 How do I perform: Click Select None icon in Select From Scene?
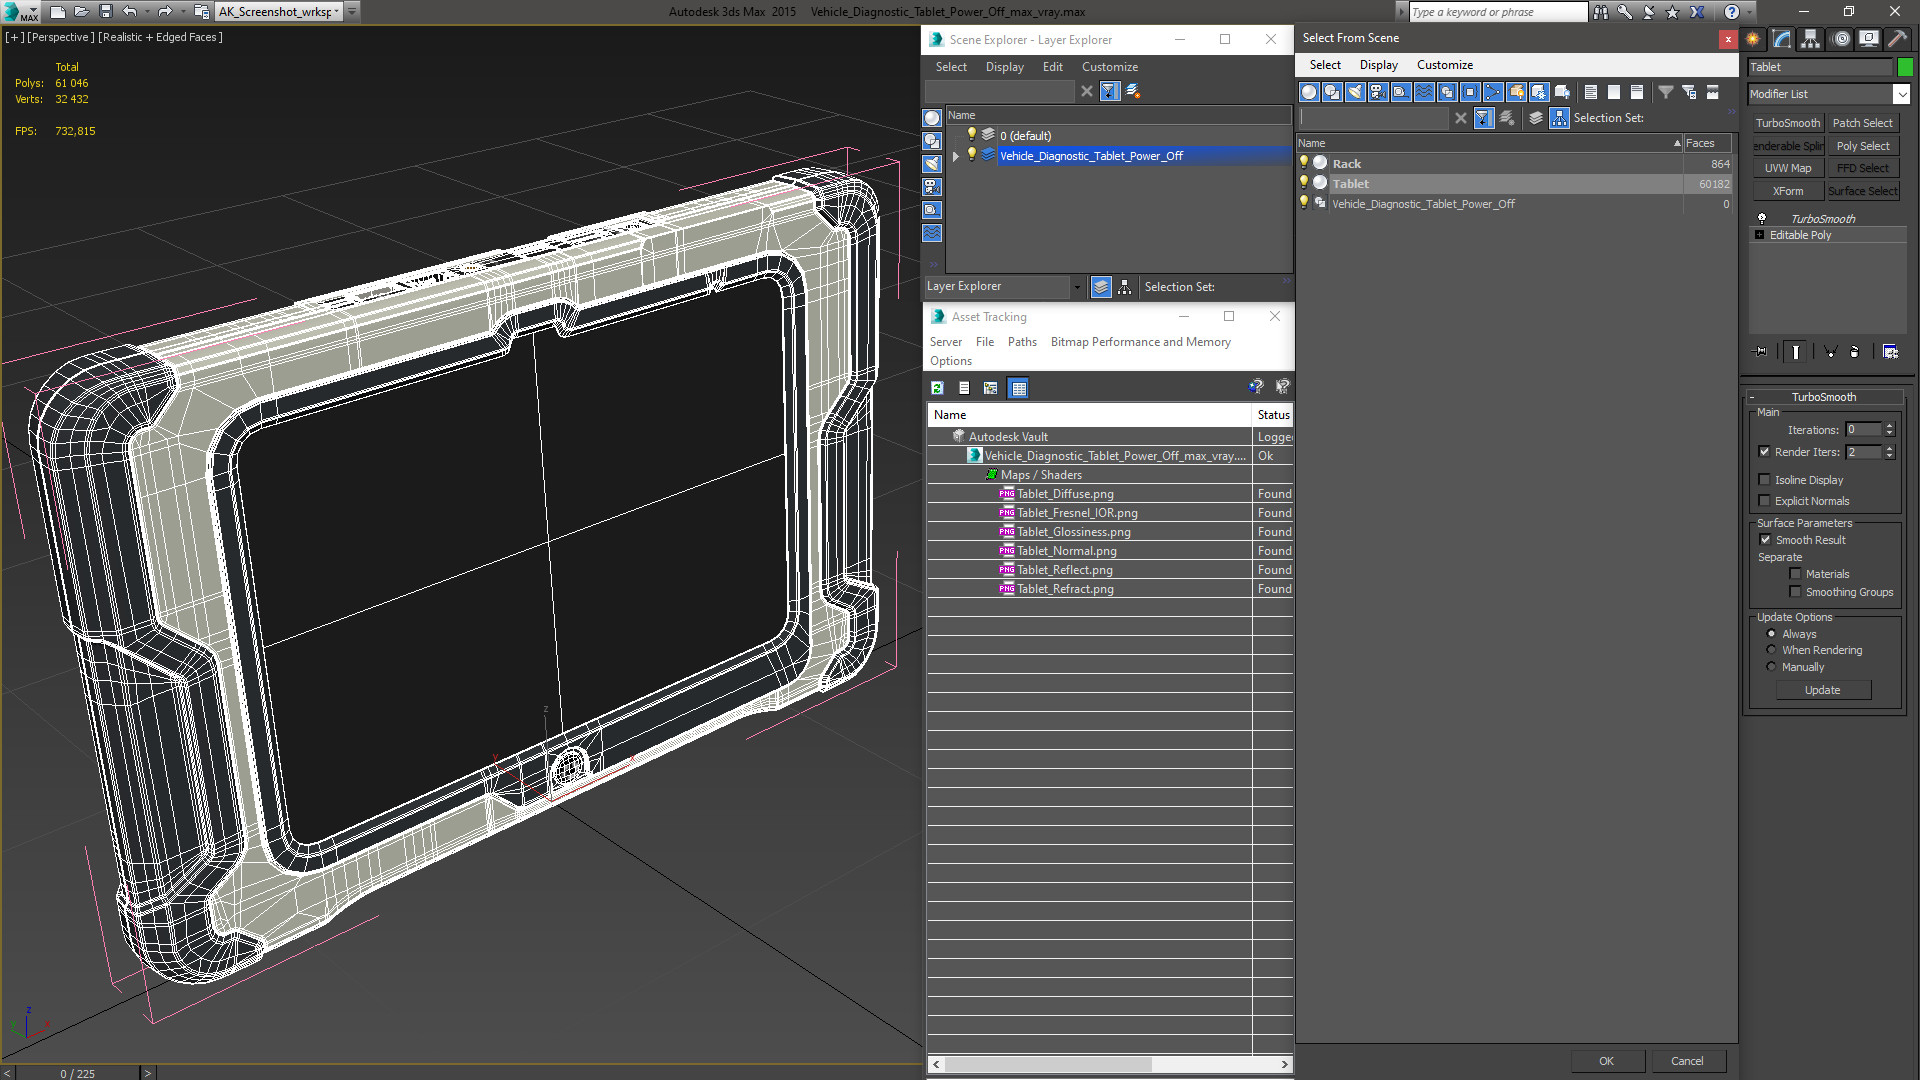(1614, 92)
